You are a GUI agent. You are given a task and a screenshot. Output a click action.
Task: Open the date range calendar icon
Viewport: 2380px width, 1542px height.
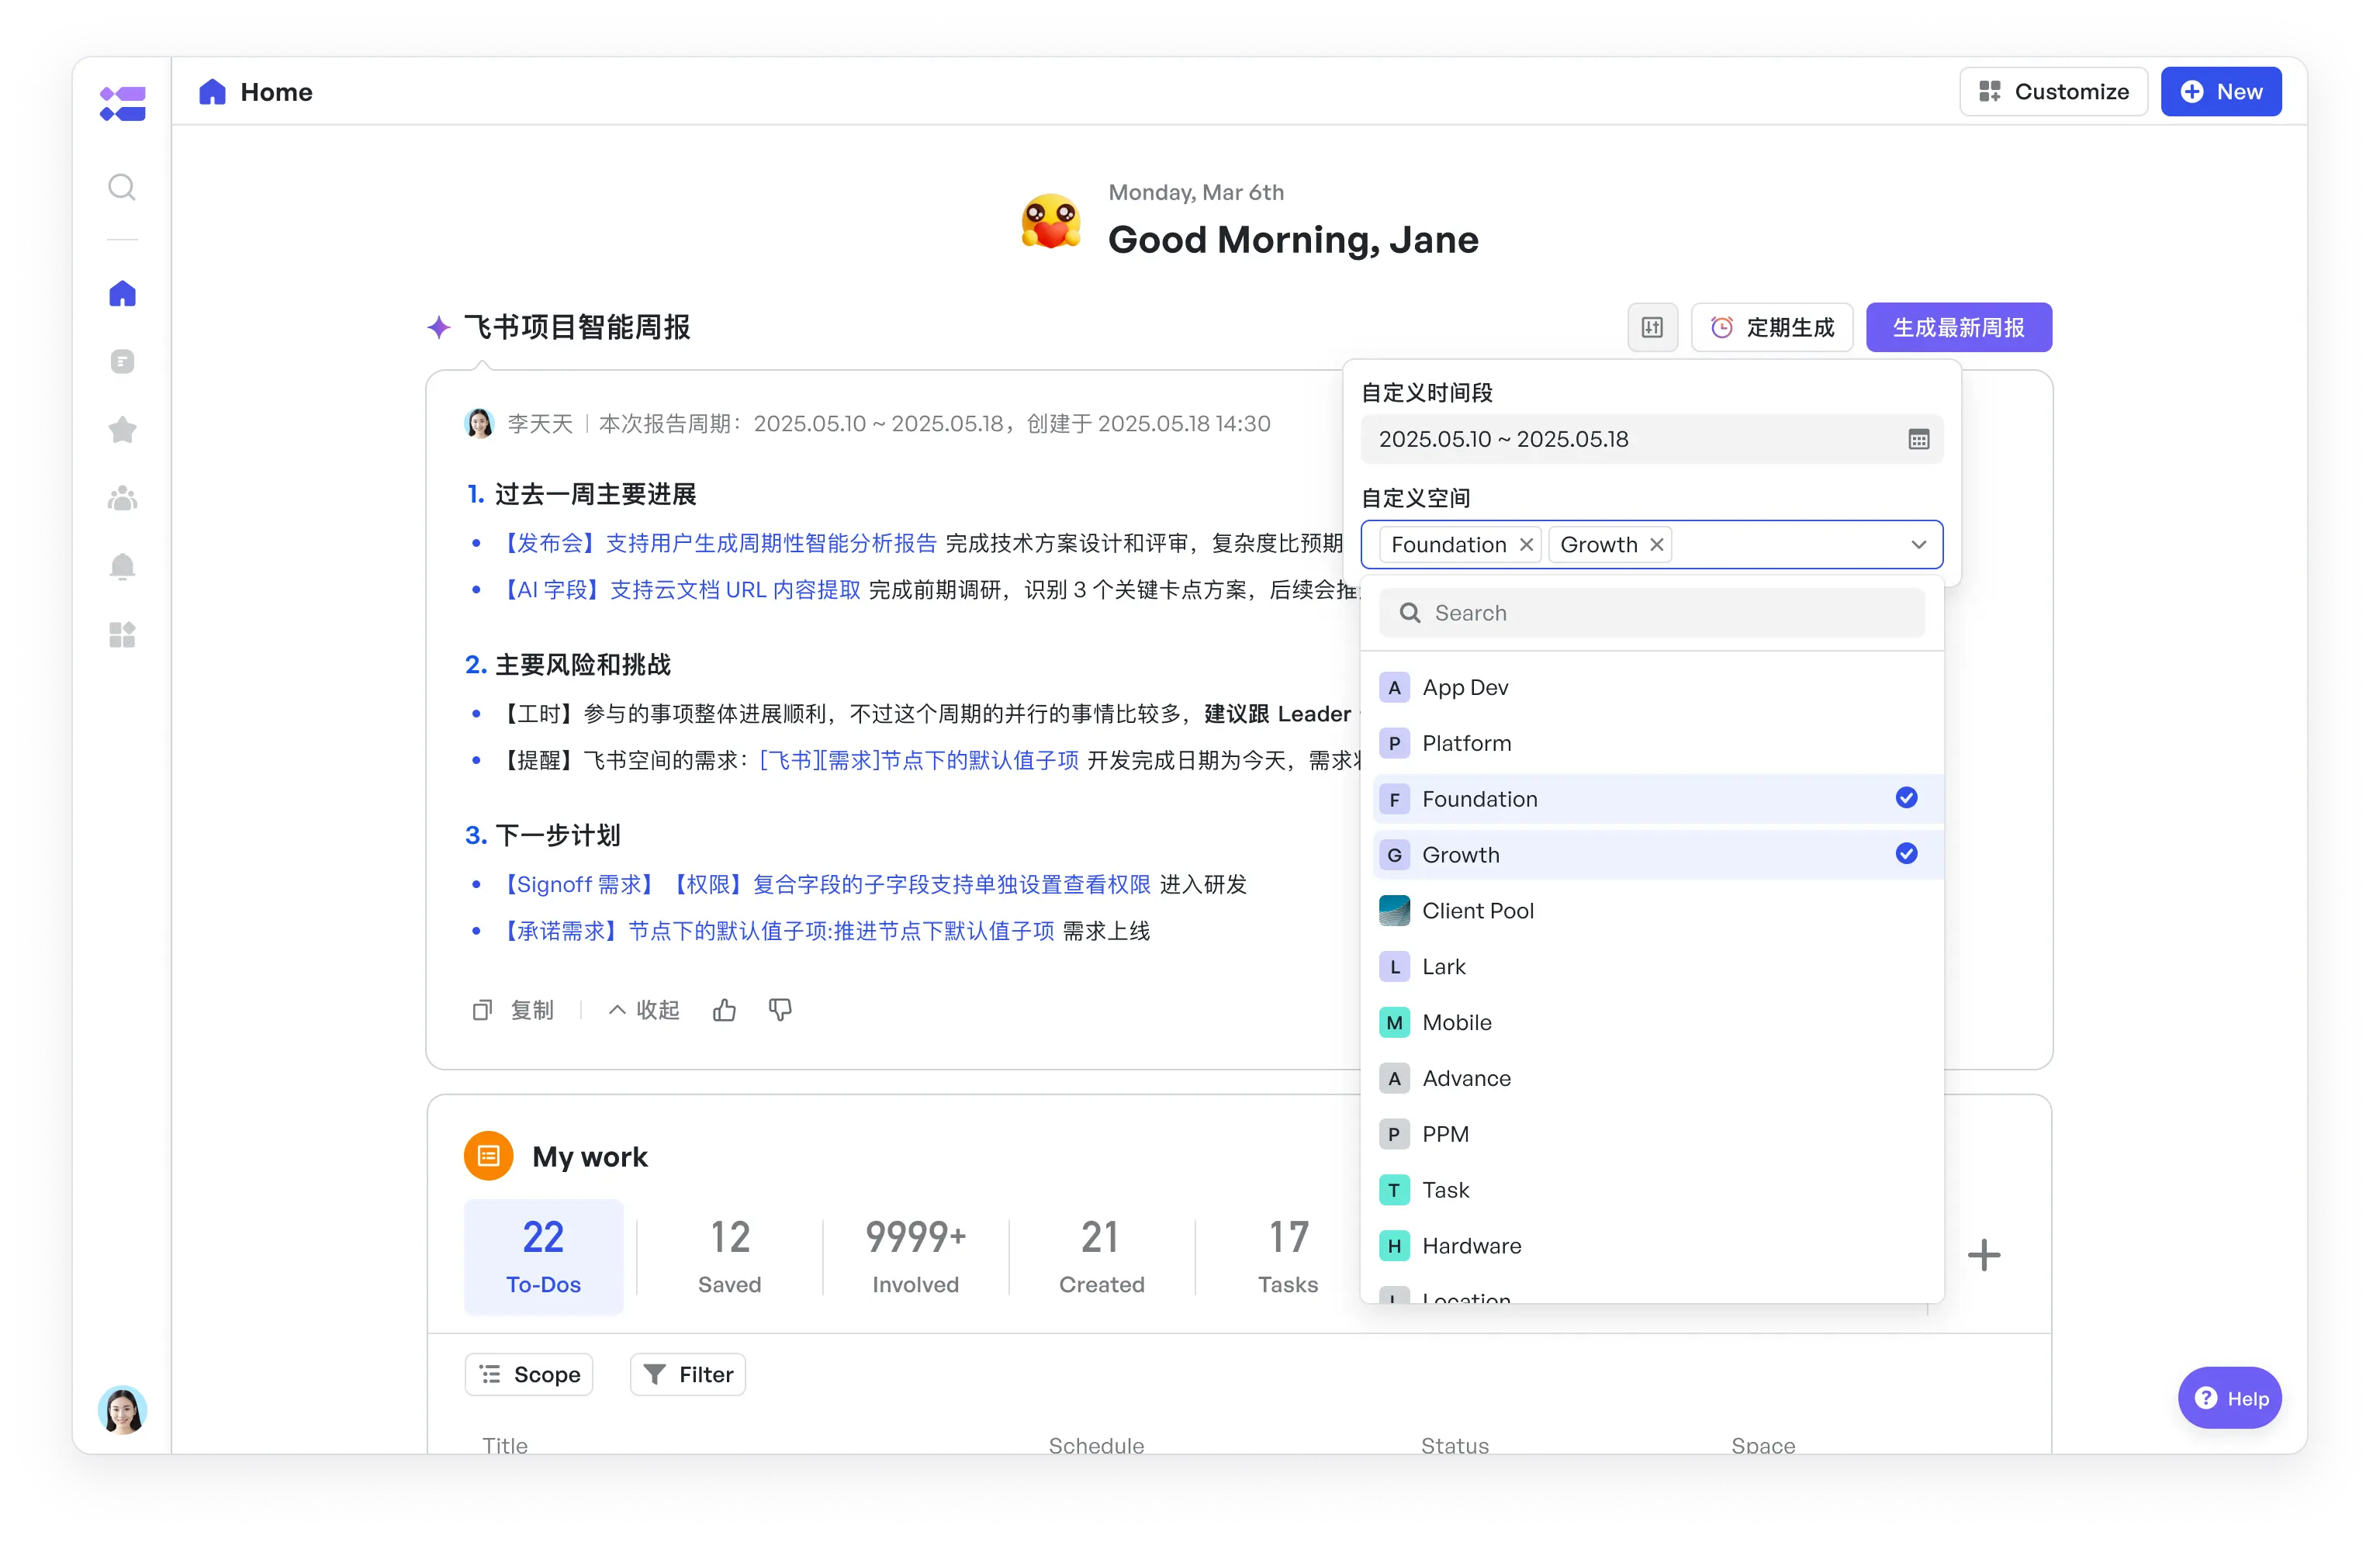tap(1918, 439)
